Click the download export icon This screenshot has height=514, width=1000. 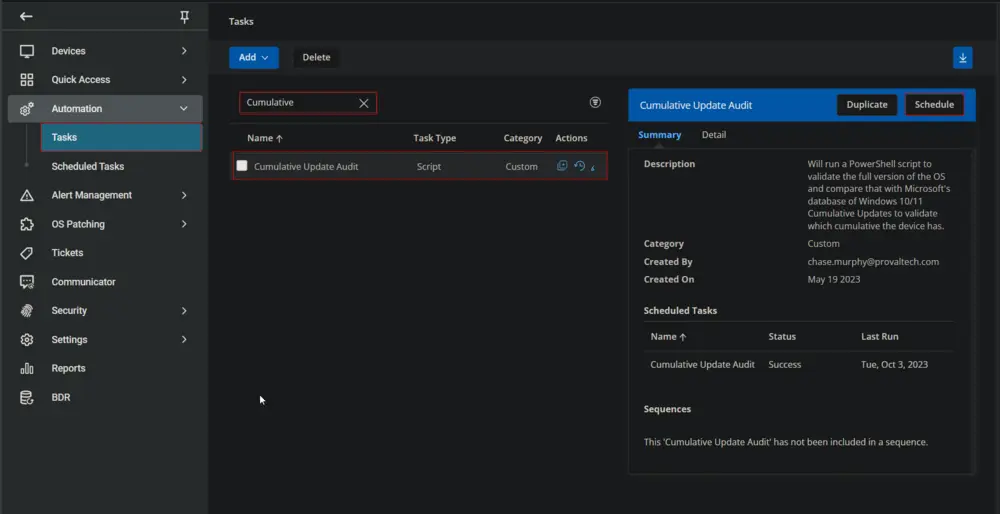[x=963, y=58]
